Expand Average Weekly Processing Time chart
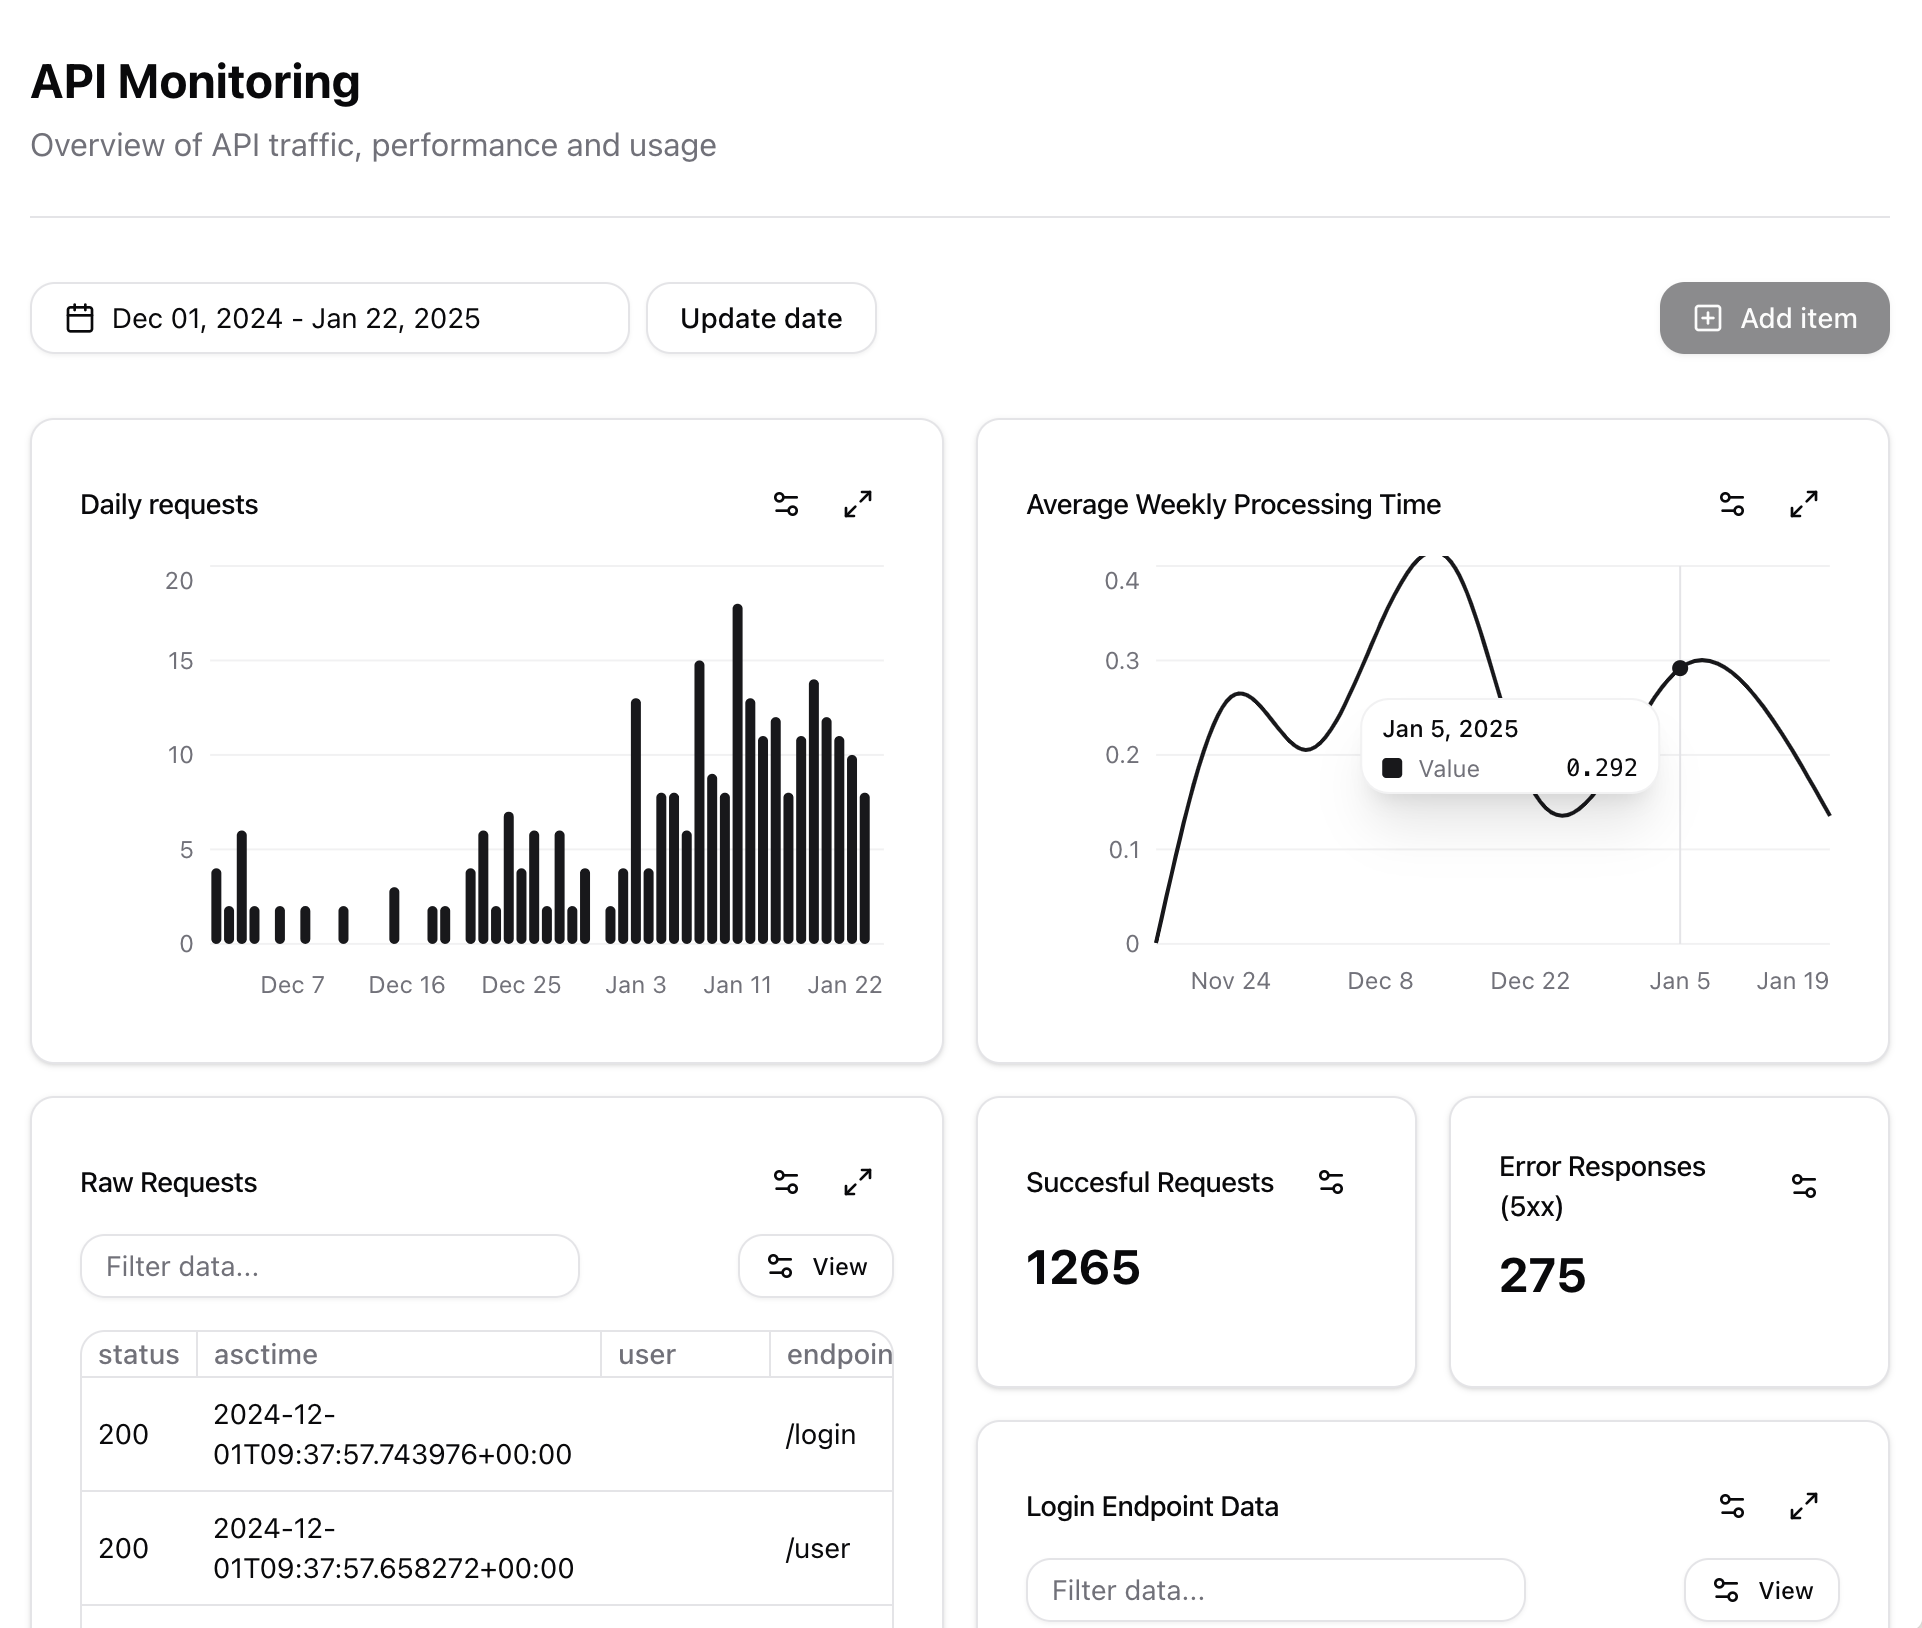This screenshot has height=1628, width=1922. 1804,504
